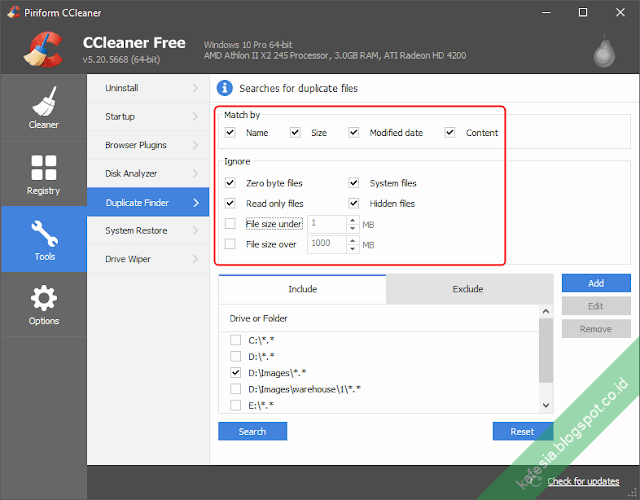Check the D:\*.* drive checkbox
Viewport: 640px width, 500px height.
click(236, 356)
